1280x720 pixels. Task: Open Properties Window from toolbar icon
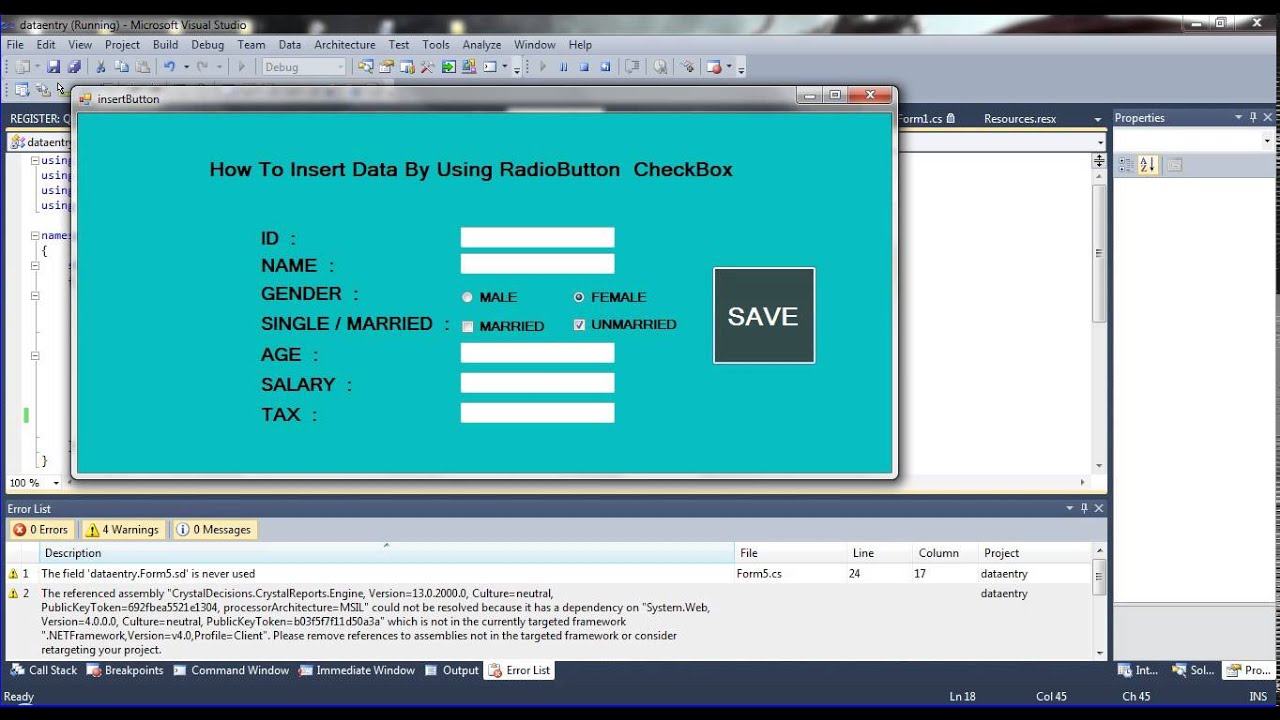point(386,67)
